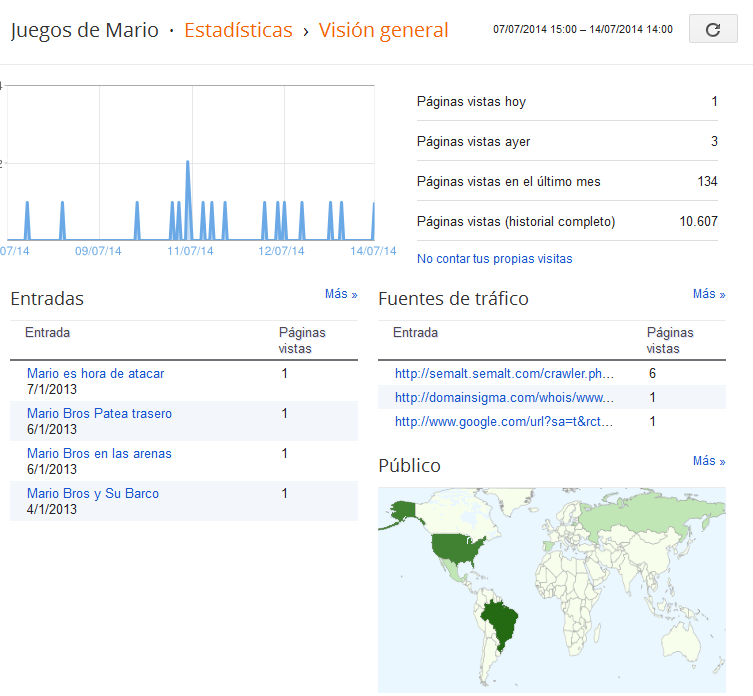The height and width of the screenshot is (696, 753).
Task: Expand Público section via Más link
Action: [709, 461]
